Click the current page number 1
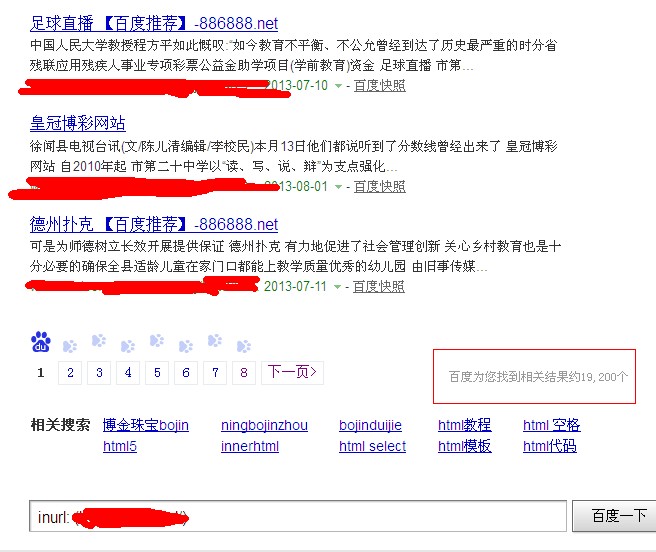The width and height of the screenshot is (656, 552). click(41, 373)
